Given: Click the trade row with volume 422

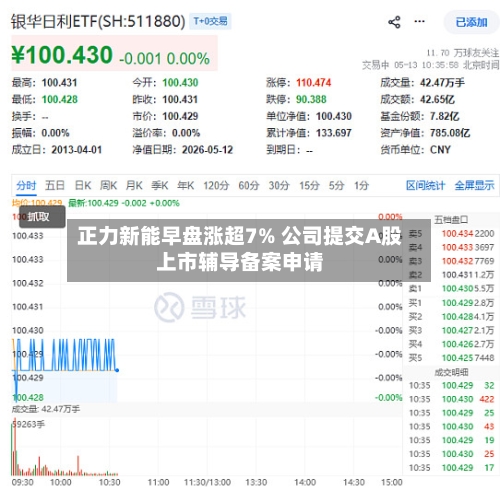Looking at the screenshot, I should [451, 399].
